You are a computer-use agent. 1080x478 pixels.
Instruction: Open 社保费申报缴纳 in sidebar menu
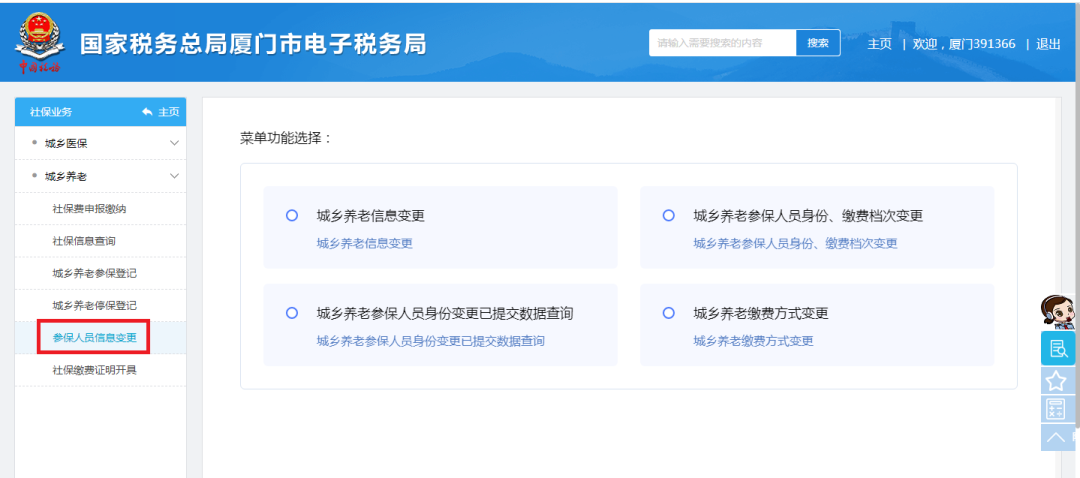[x=89, y=209]
